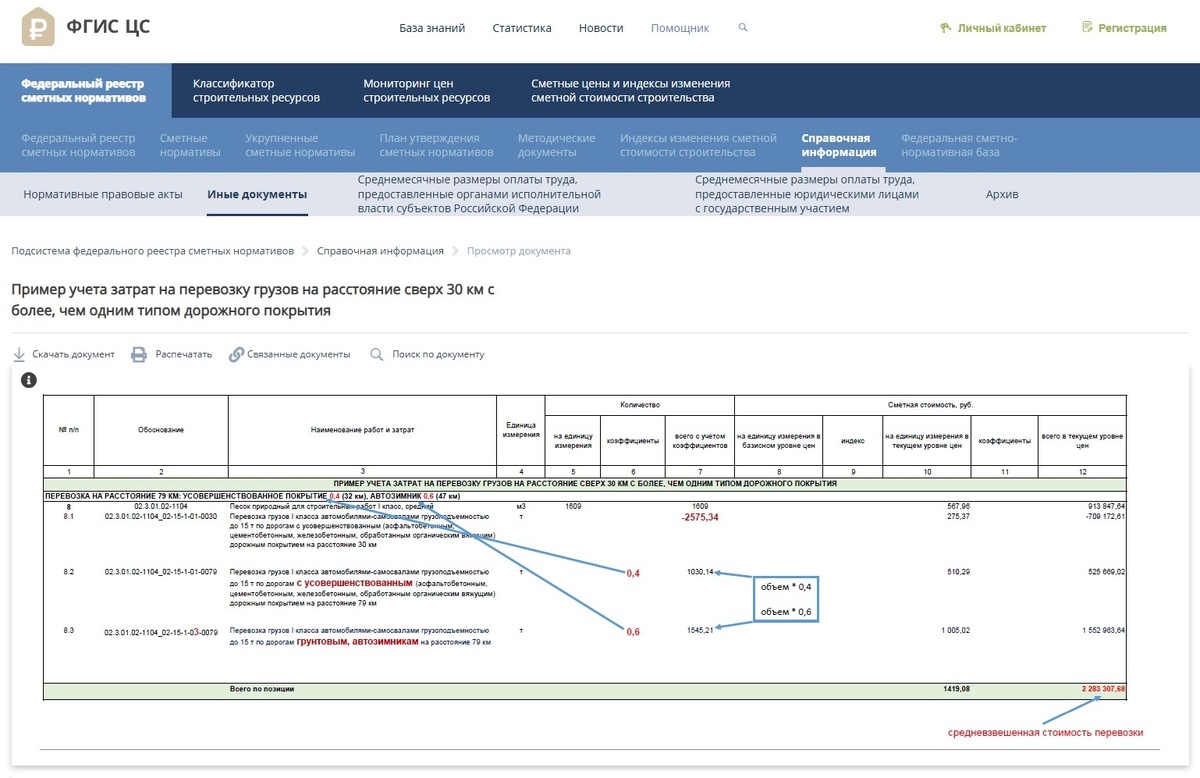The image size is (1200, 778).
Task: Click the value 913 847,64 in row 8
Action: 1106,507
